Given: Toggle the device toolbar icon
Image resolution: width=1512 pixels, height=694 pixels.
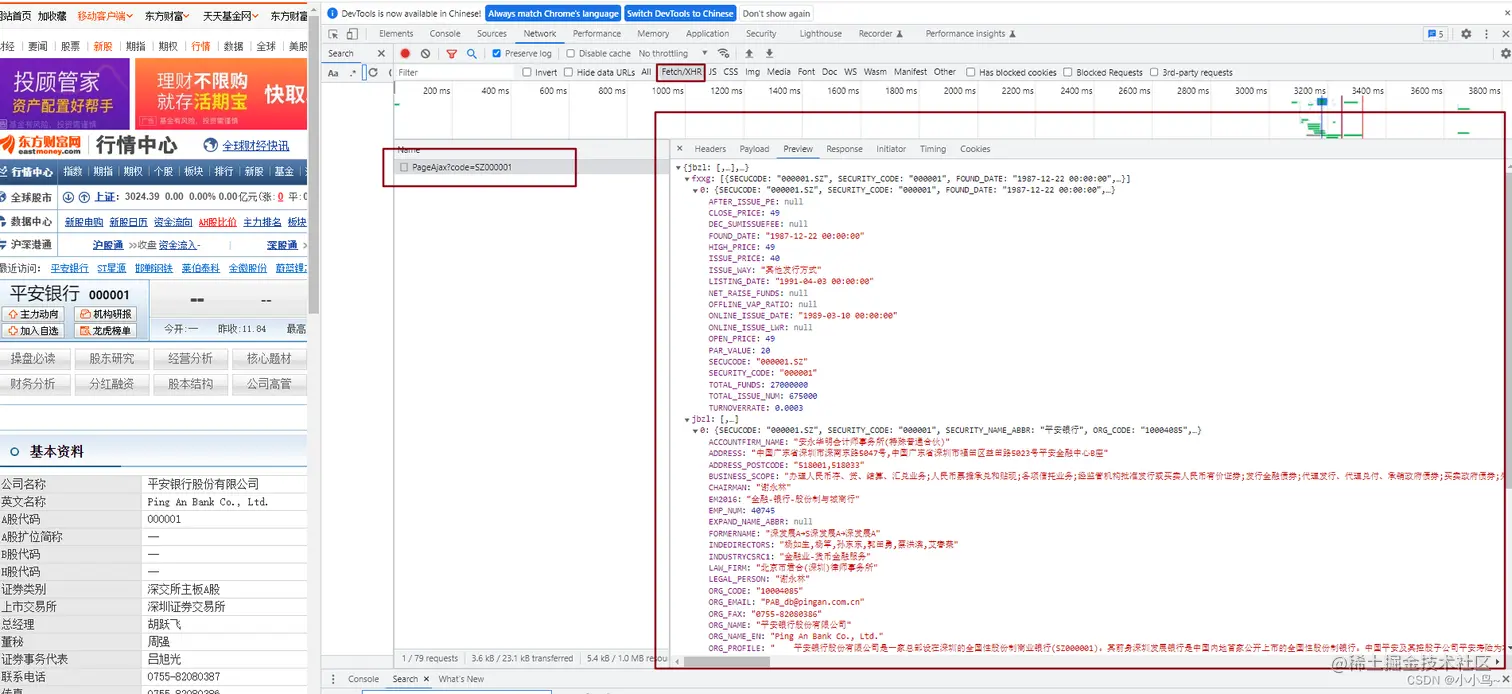Looking at the screenshot, I should pos(352,33).
